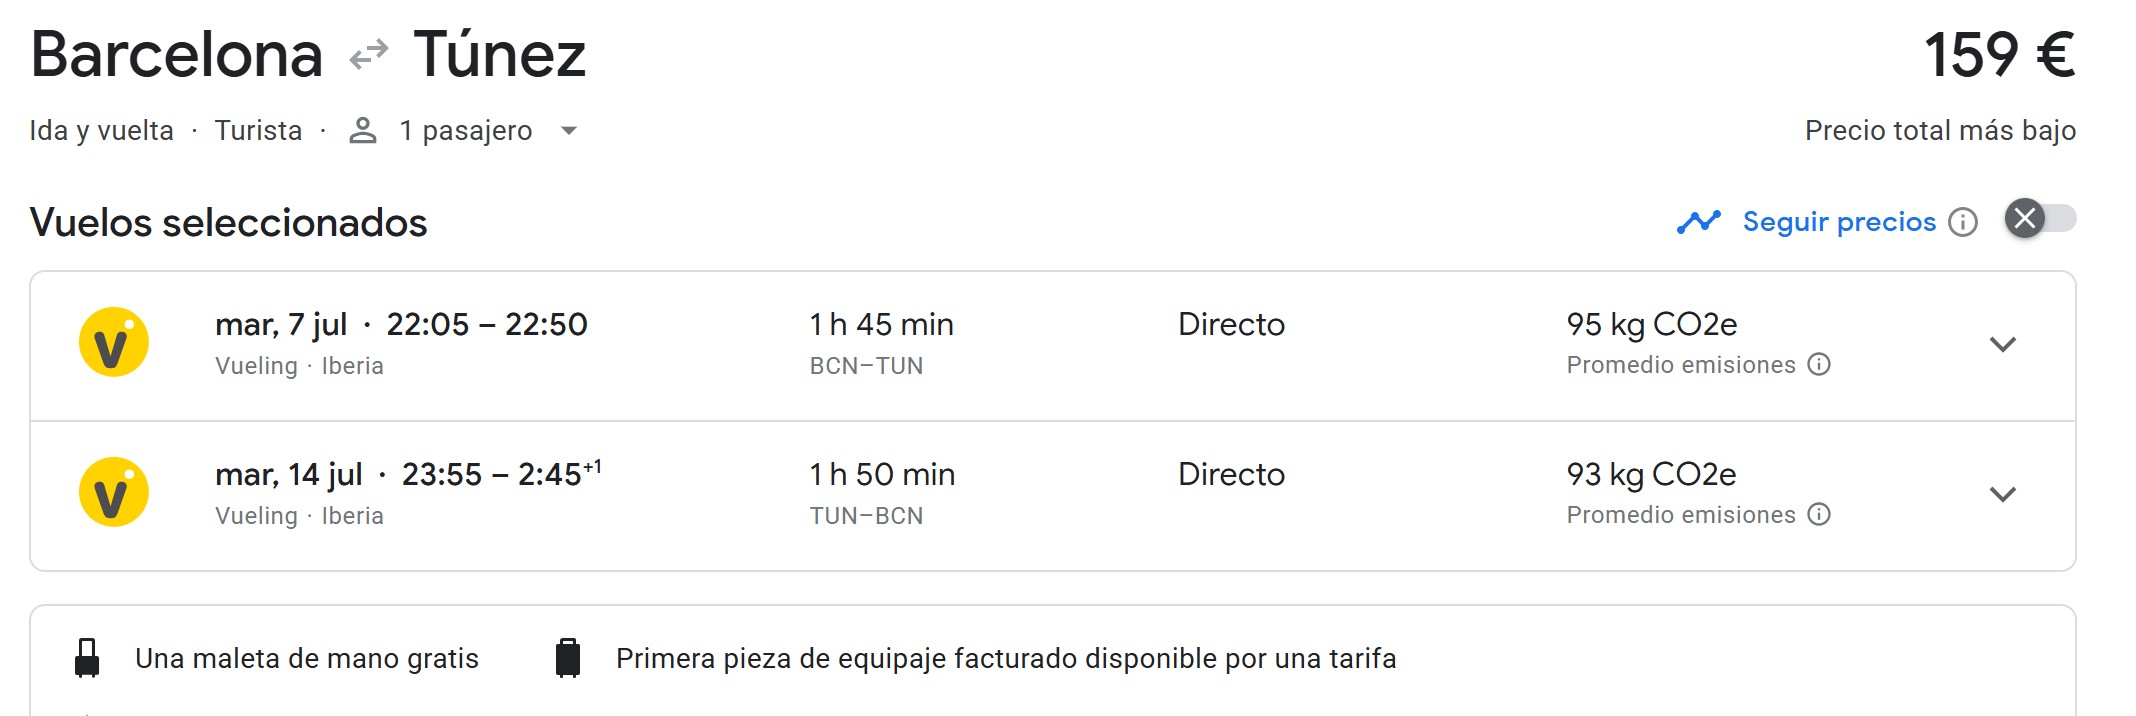
Task: Click the 159 € total price
Action: [1998, 54]
